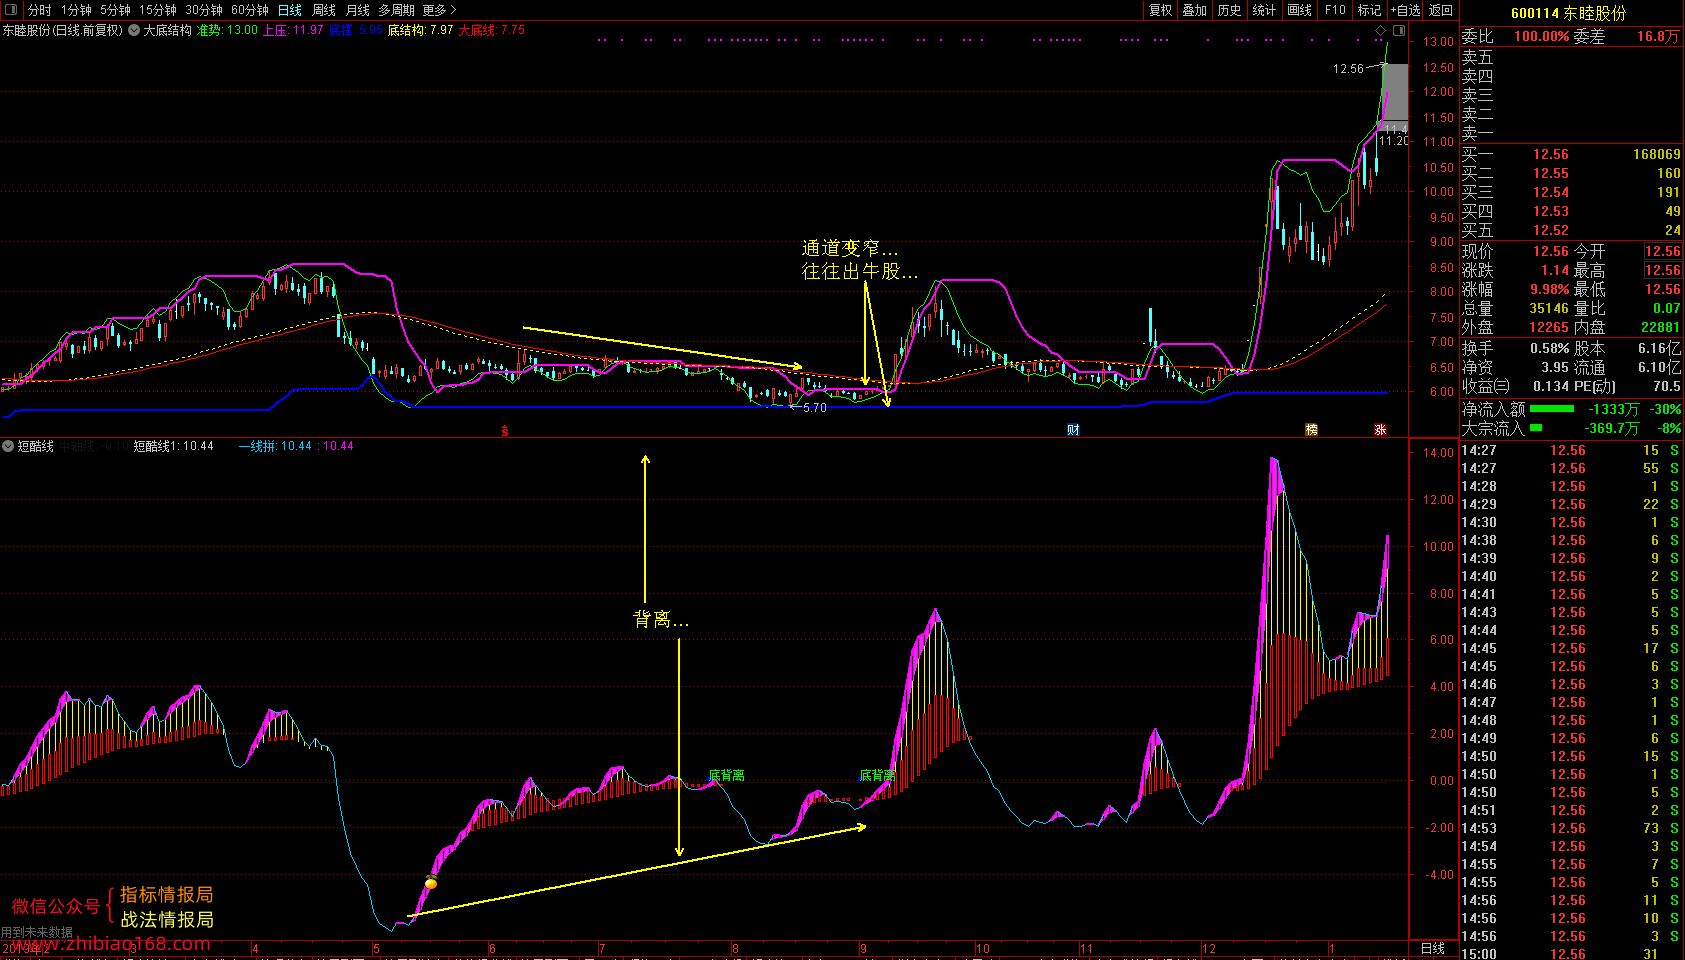This screenshot has width=1685, height=960.
Task: Open 多周期 multi-period view
Action: 396,10
